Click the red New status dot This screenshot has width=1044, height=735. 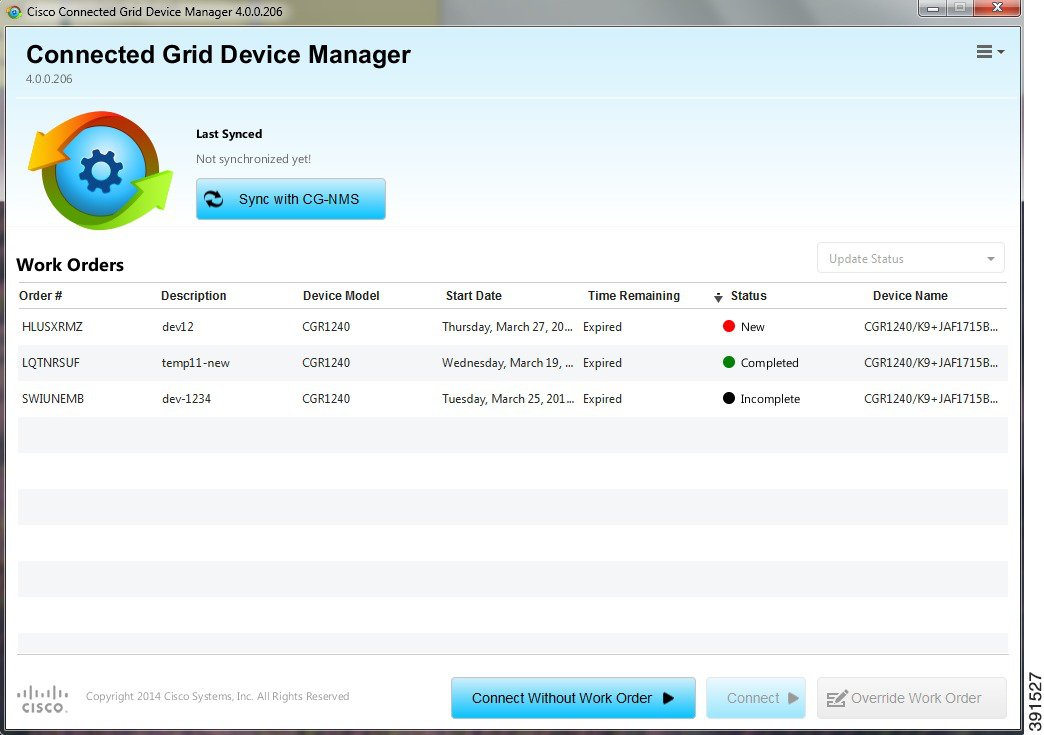click(x=728, y=326)
